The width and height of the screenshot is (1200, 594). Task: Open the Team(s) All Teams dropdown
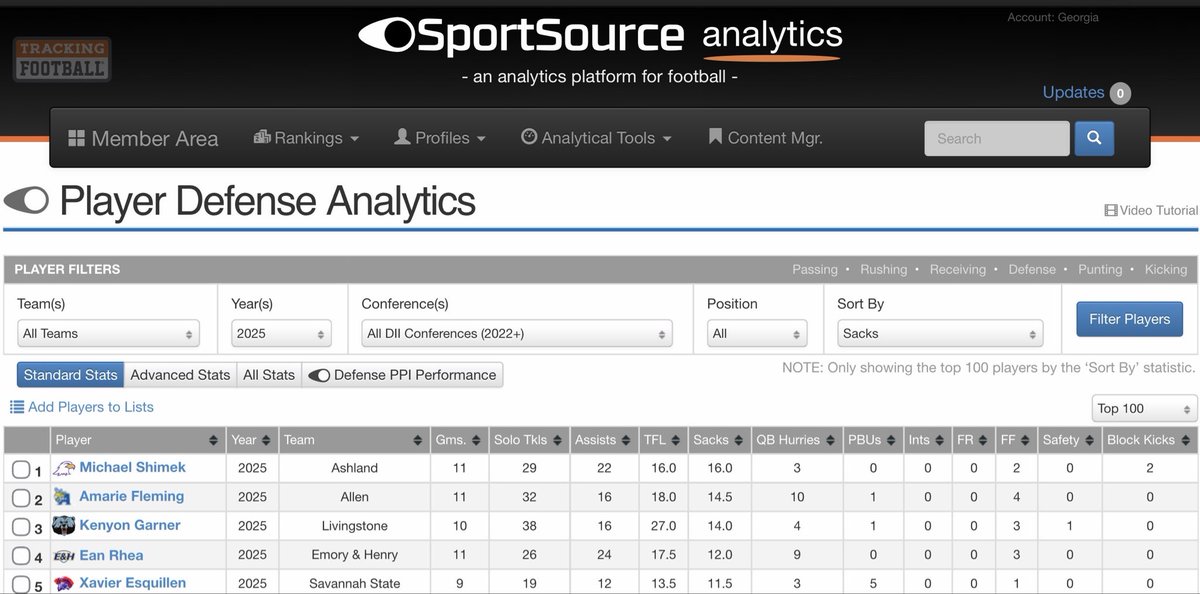(109, 334)
